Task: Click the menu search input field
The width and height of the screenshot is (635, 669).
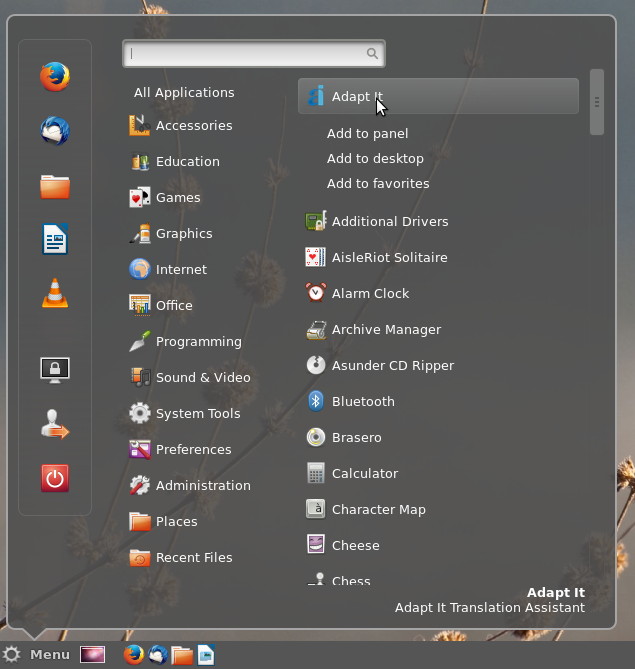Action: (248, 54)
